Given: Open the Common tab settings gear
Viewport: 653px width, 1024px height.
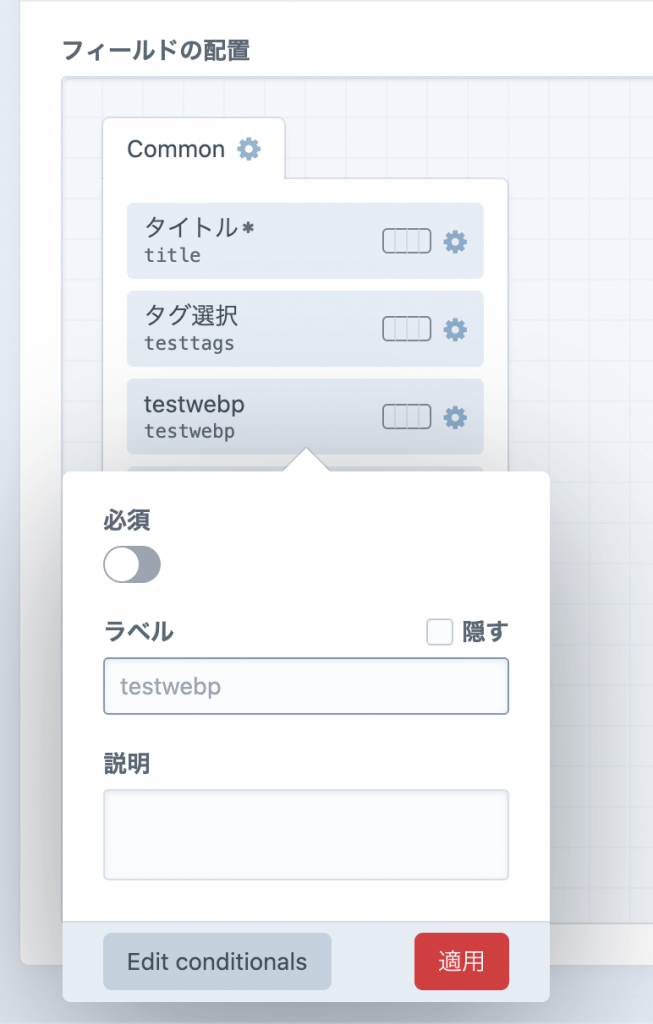Looking at the screenshot, I should click(x=248, y=149).
